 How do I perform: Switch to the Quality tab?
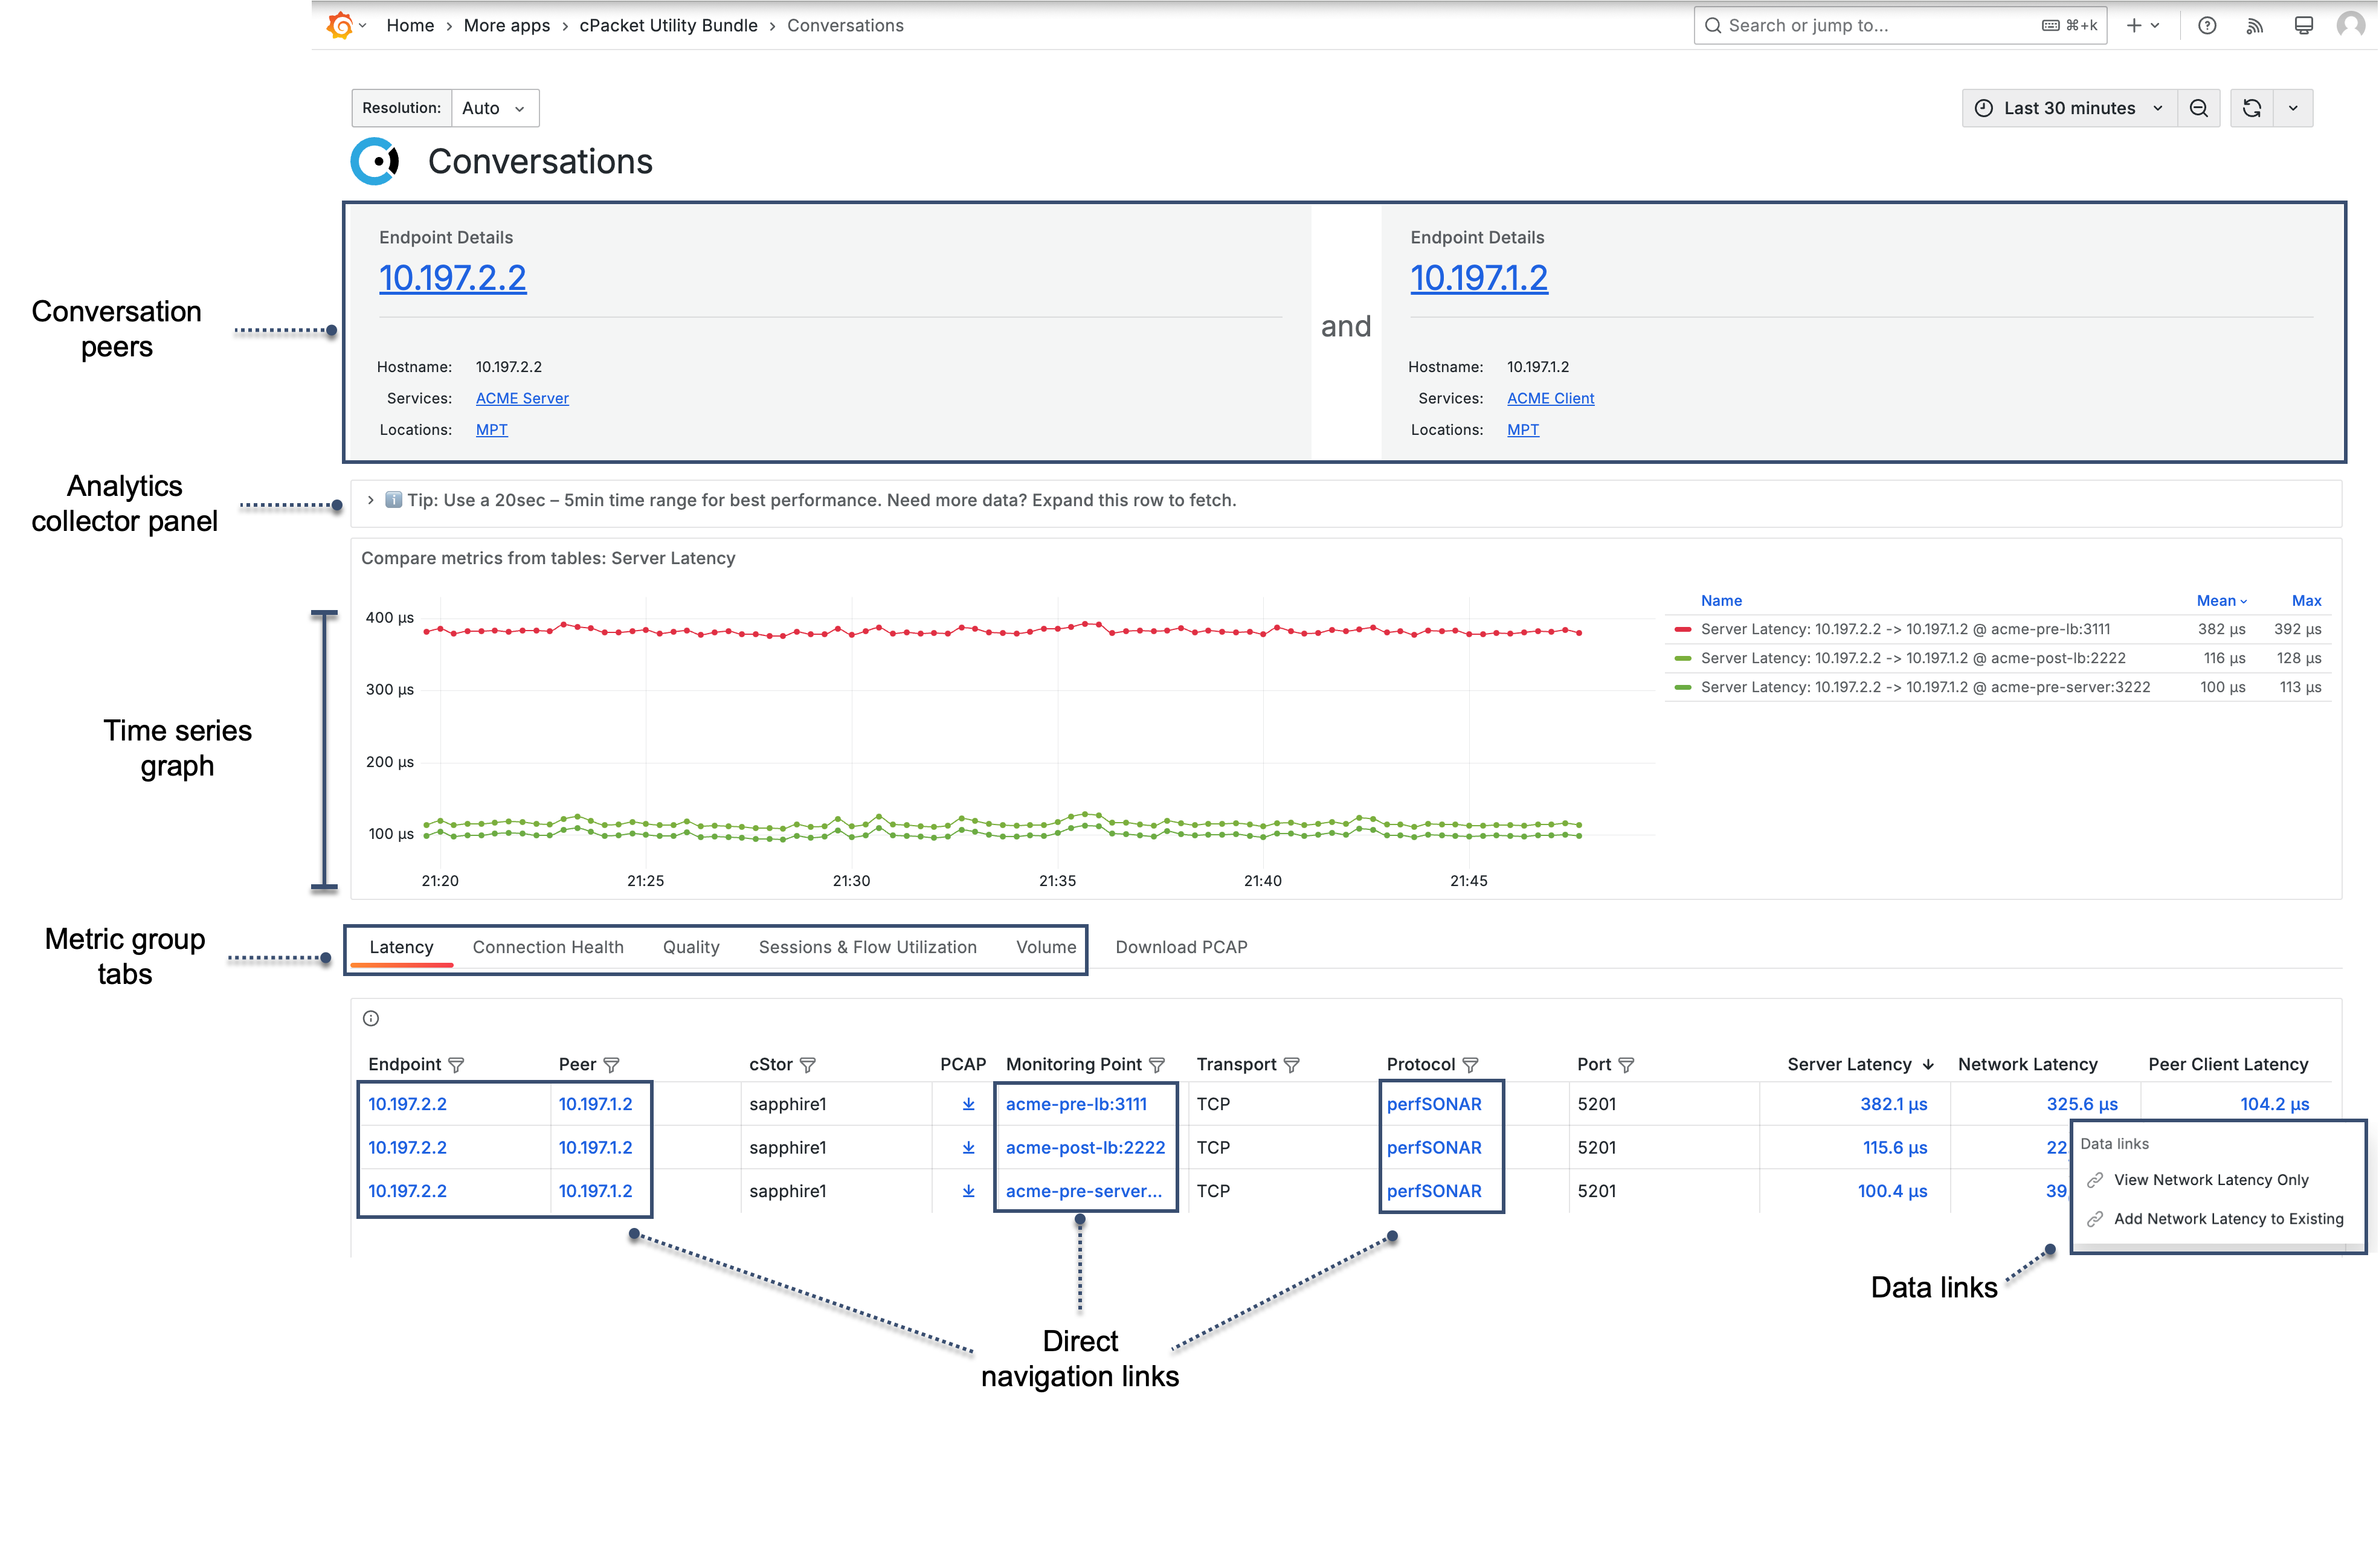691,947
